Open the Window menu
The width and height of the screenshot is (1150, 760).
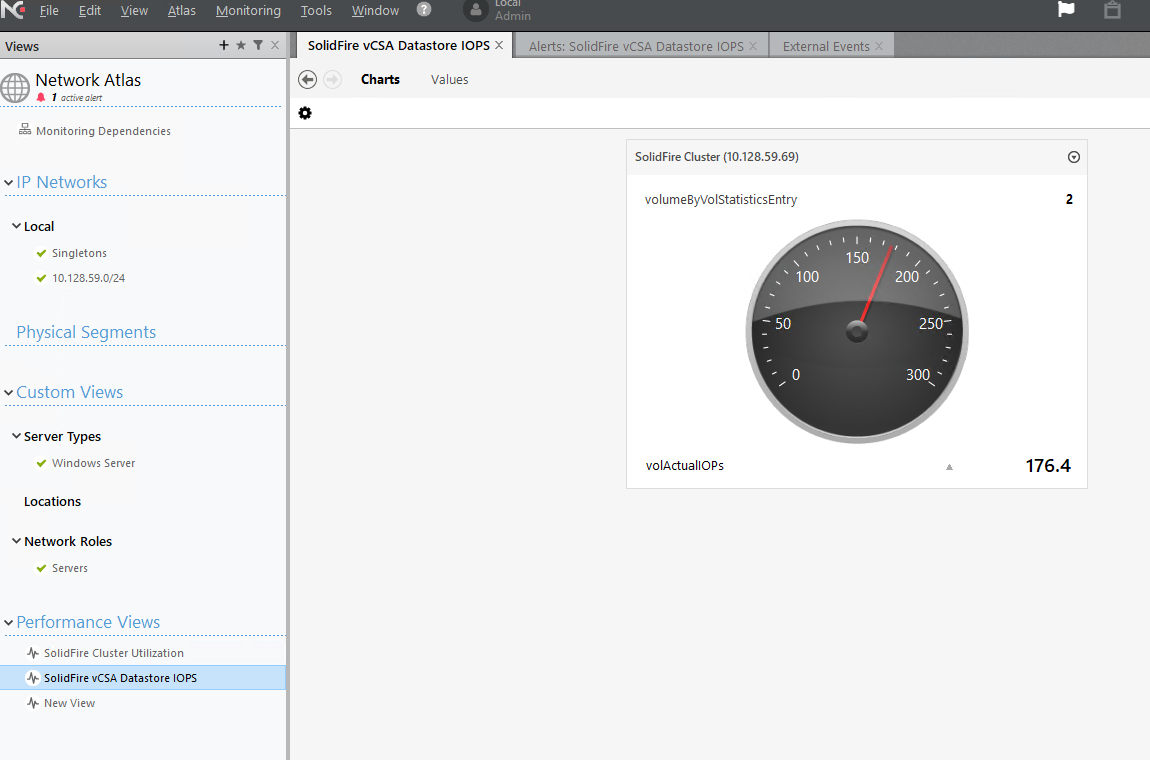point(375,10)
